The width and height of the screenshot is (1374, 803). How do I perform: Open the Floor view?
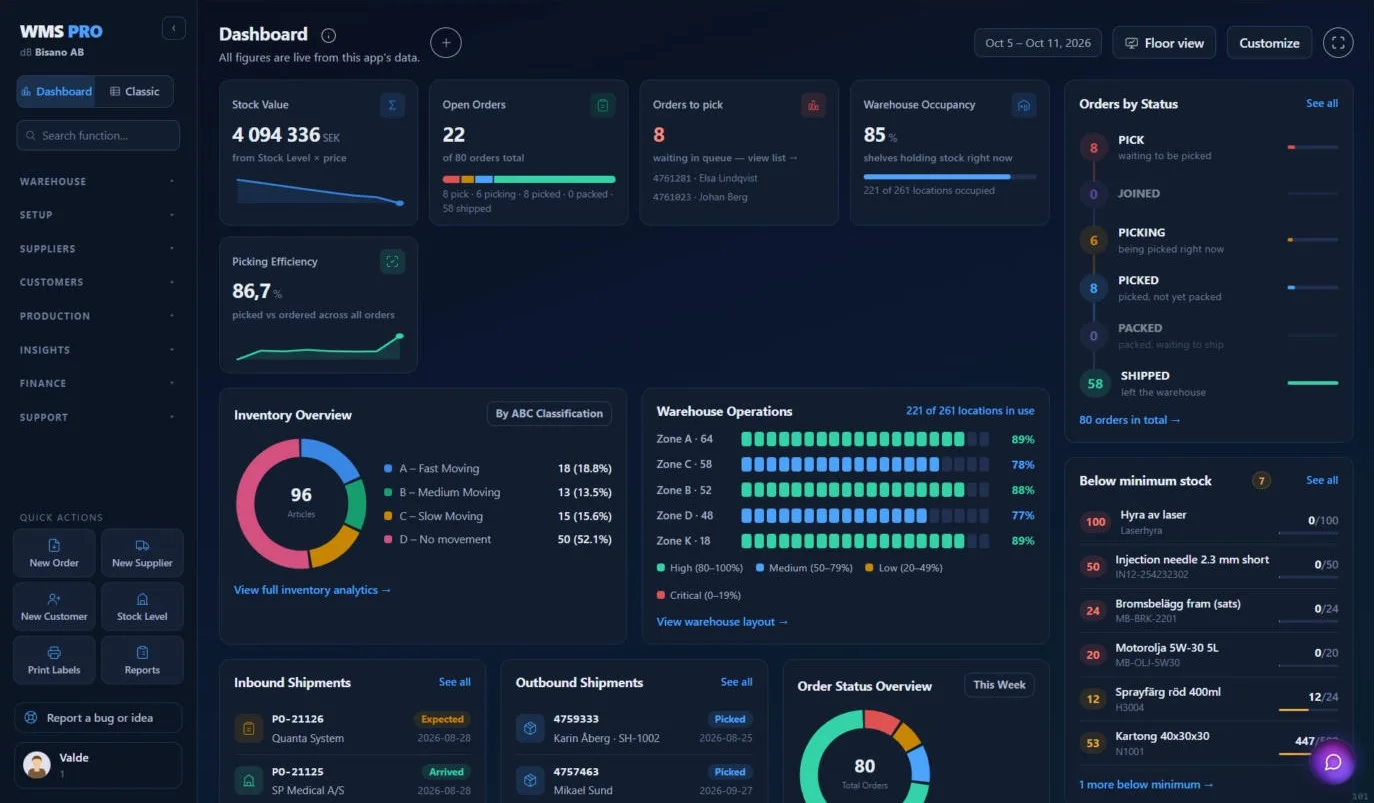(x=1164, y=43)
